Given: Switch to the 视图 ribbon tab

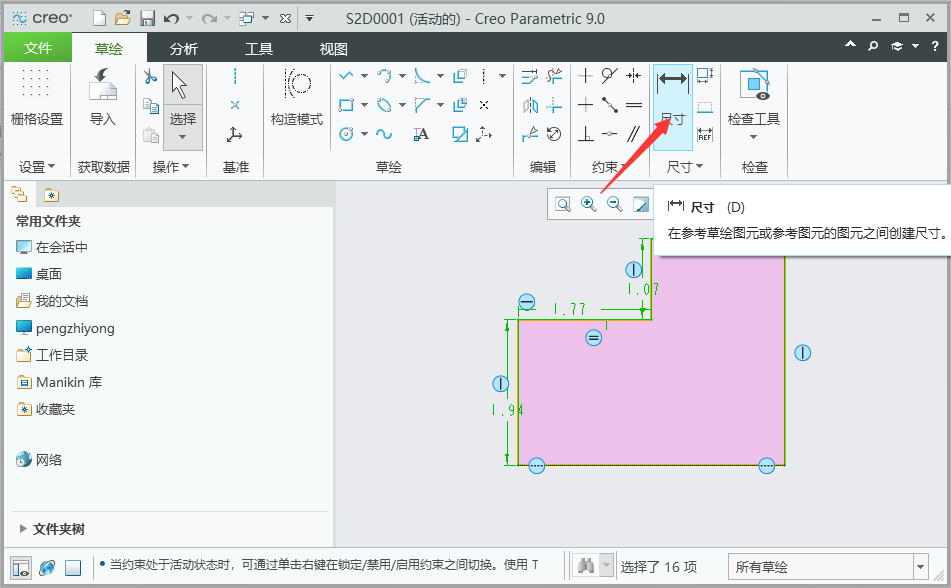Looking at the screenshot, I should coord(334,49).
